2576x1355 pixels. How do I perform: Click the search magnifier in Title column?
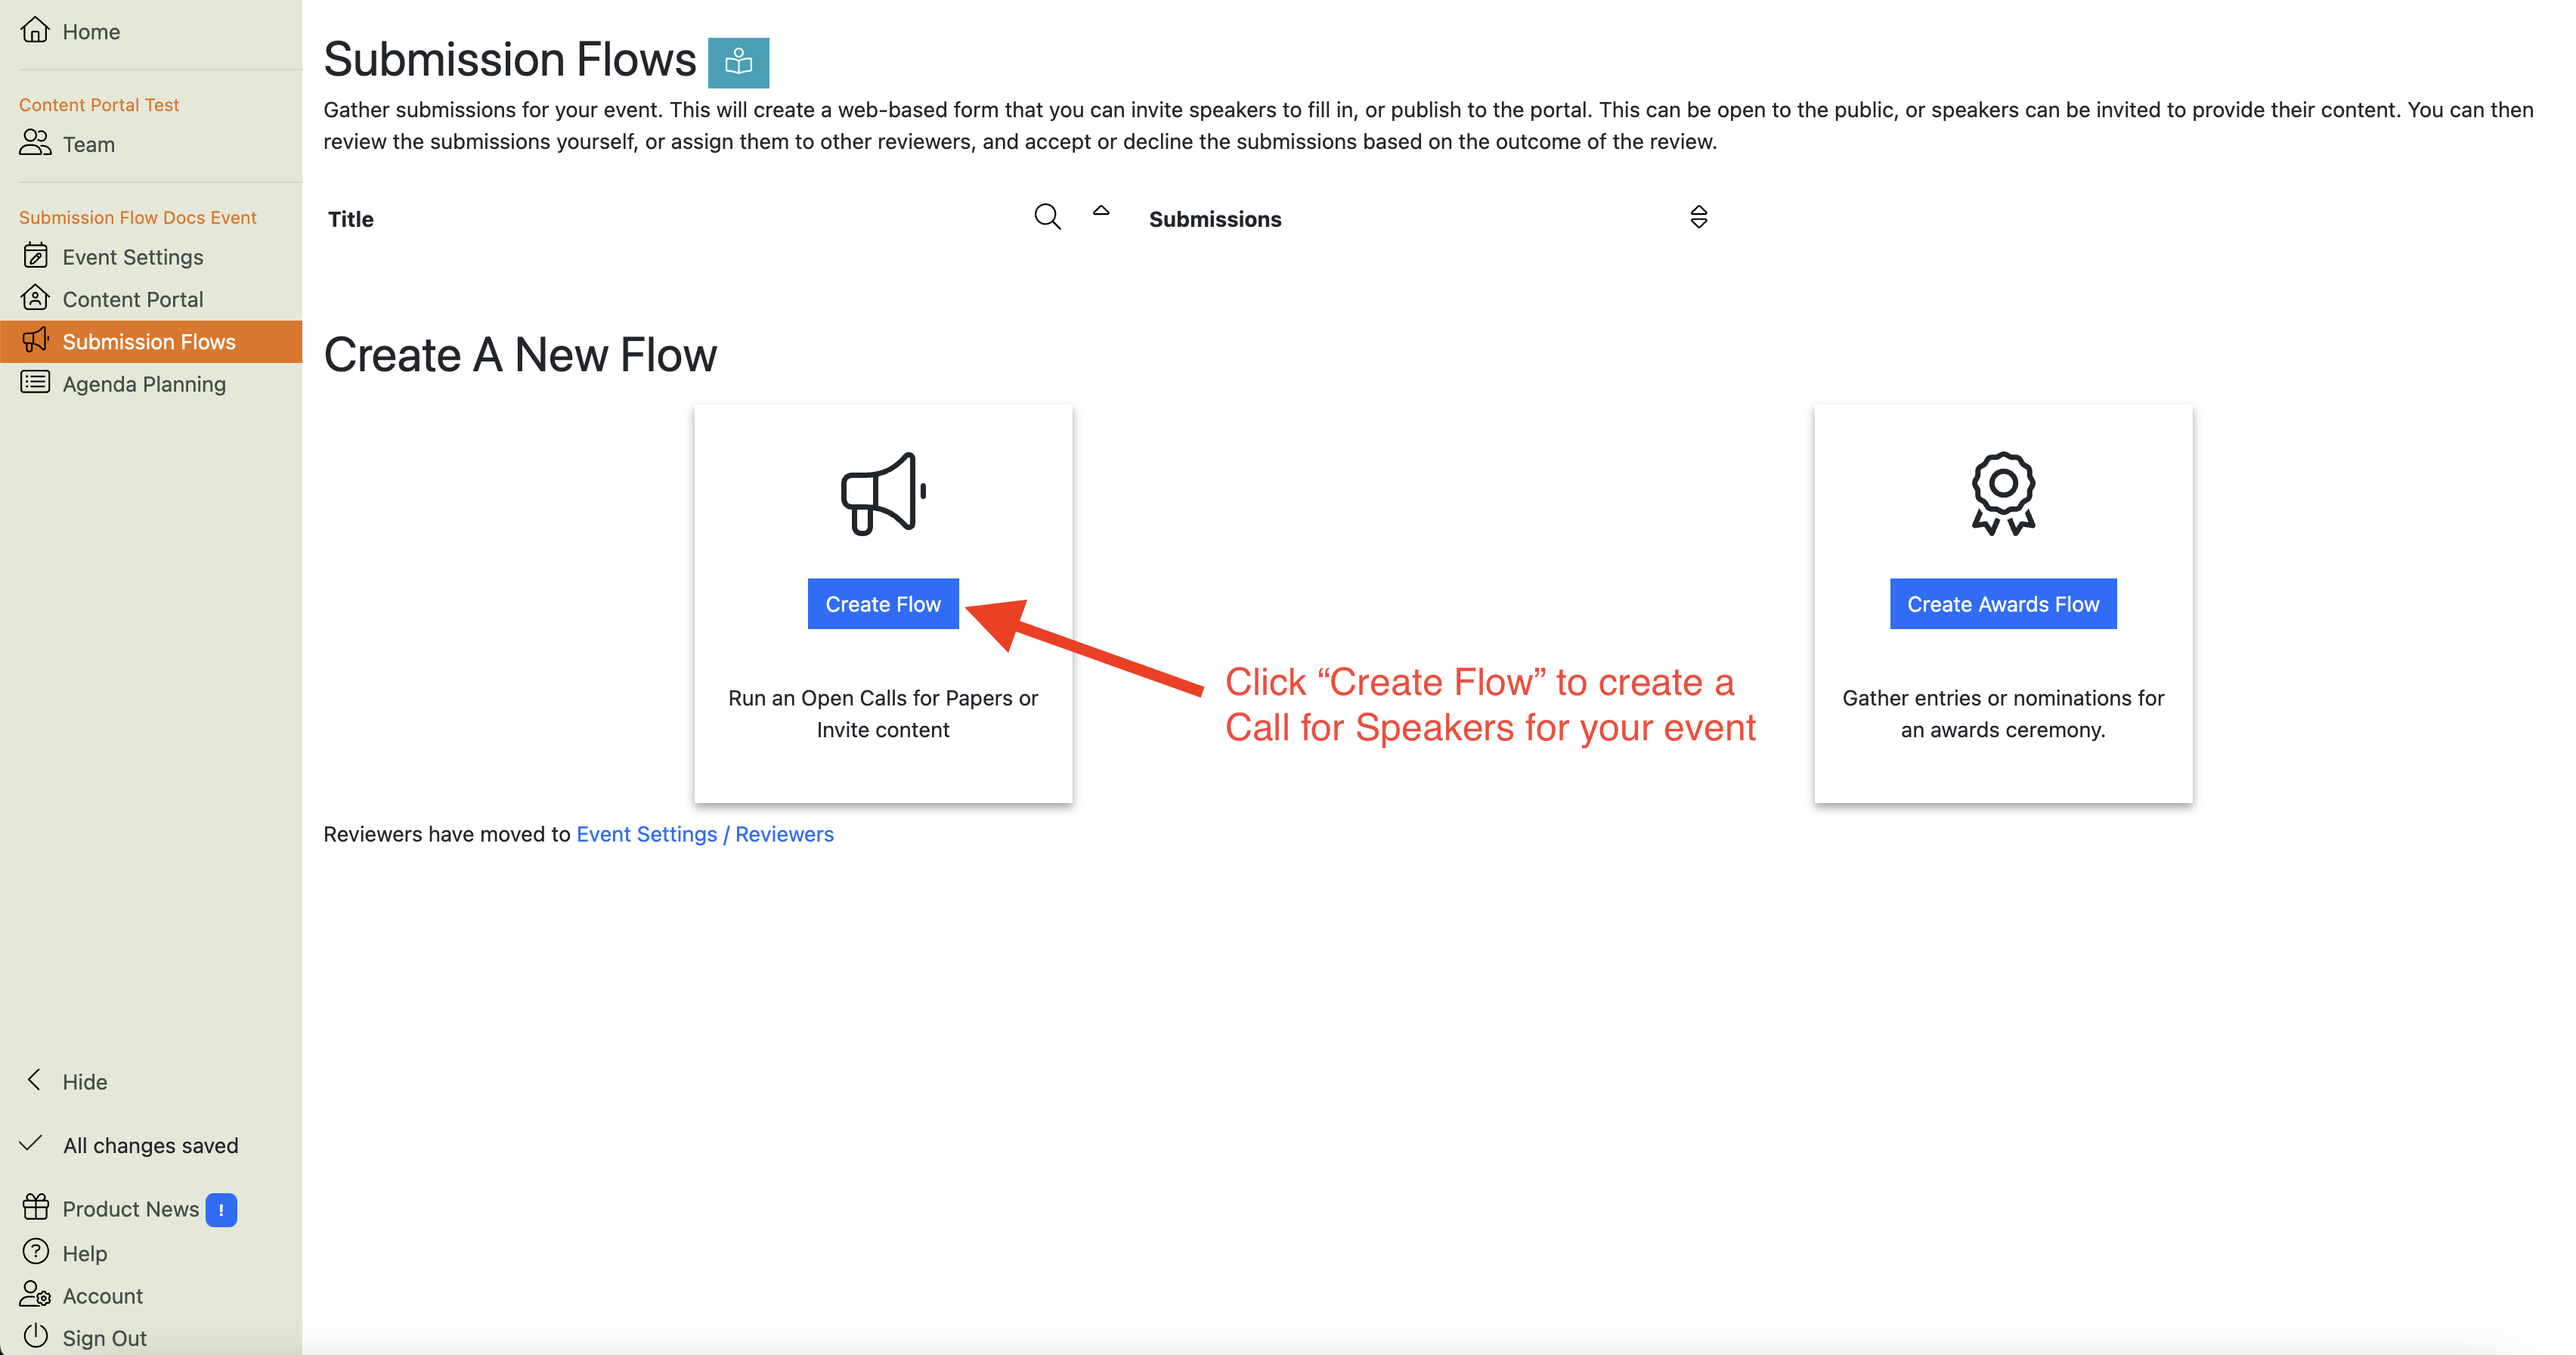tap(1046, 216)
